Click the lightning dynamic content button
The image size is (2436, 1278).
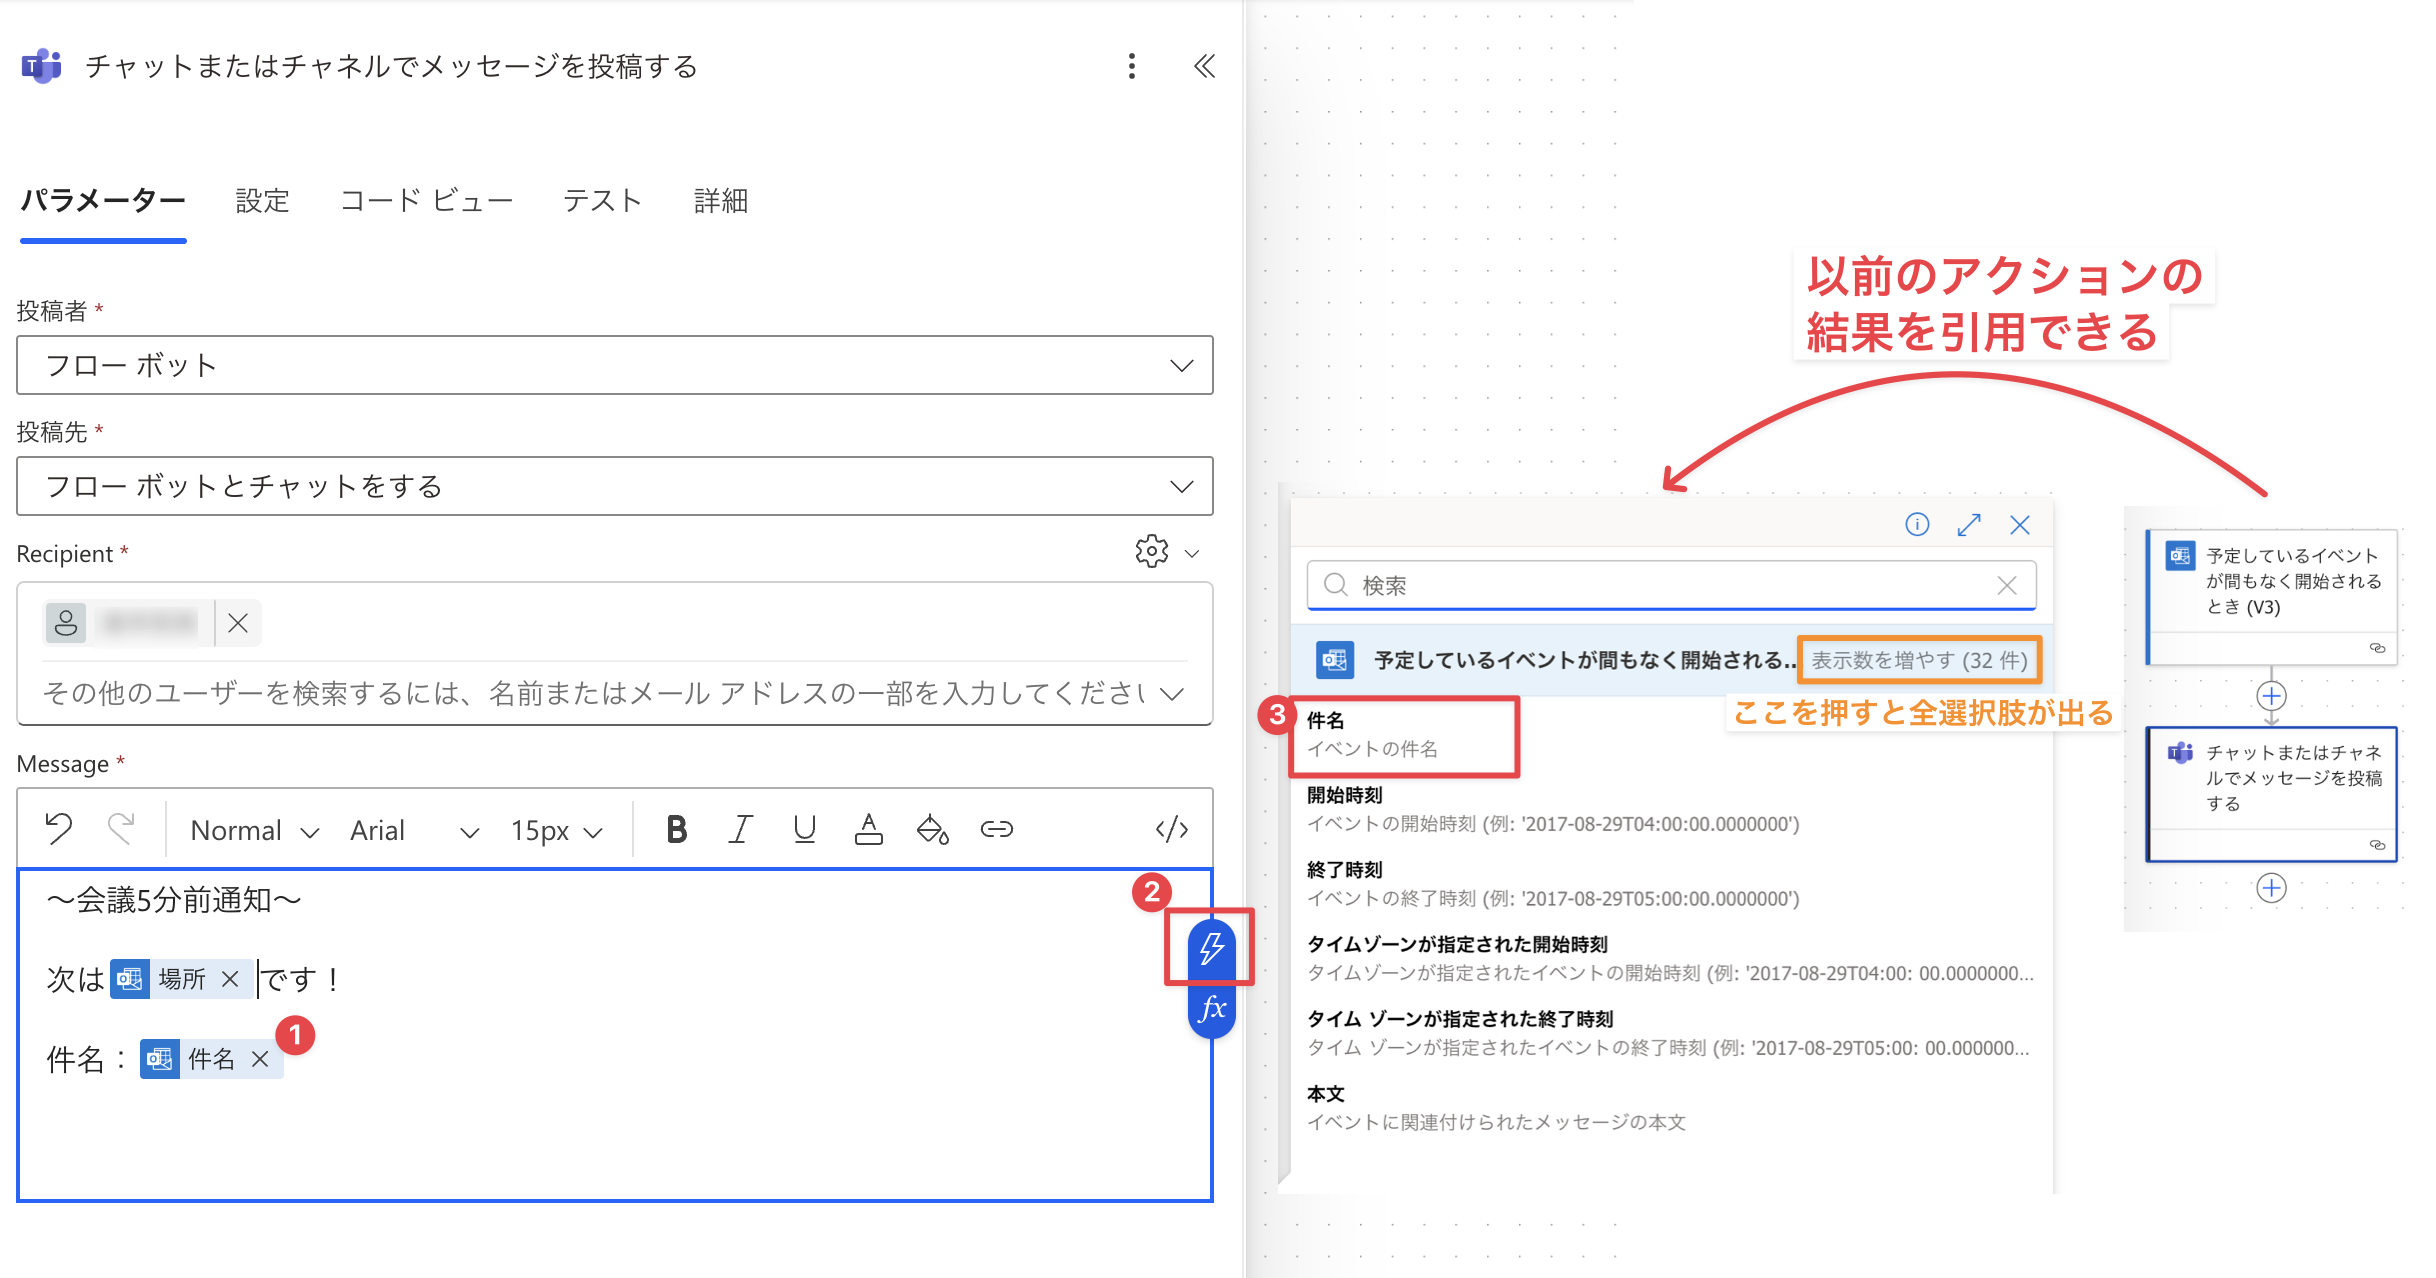click(1211, 947)
